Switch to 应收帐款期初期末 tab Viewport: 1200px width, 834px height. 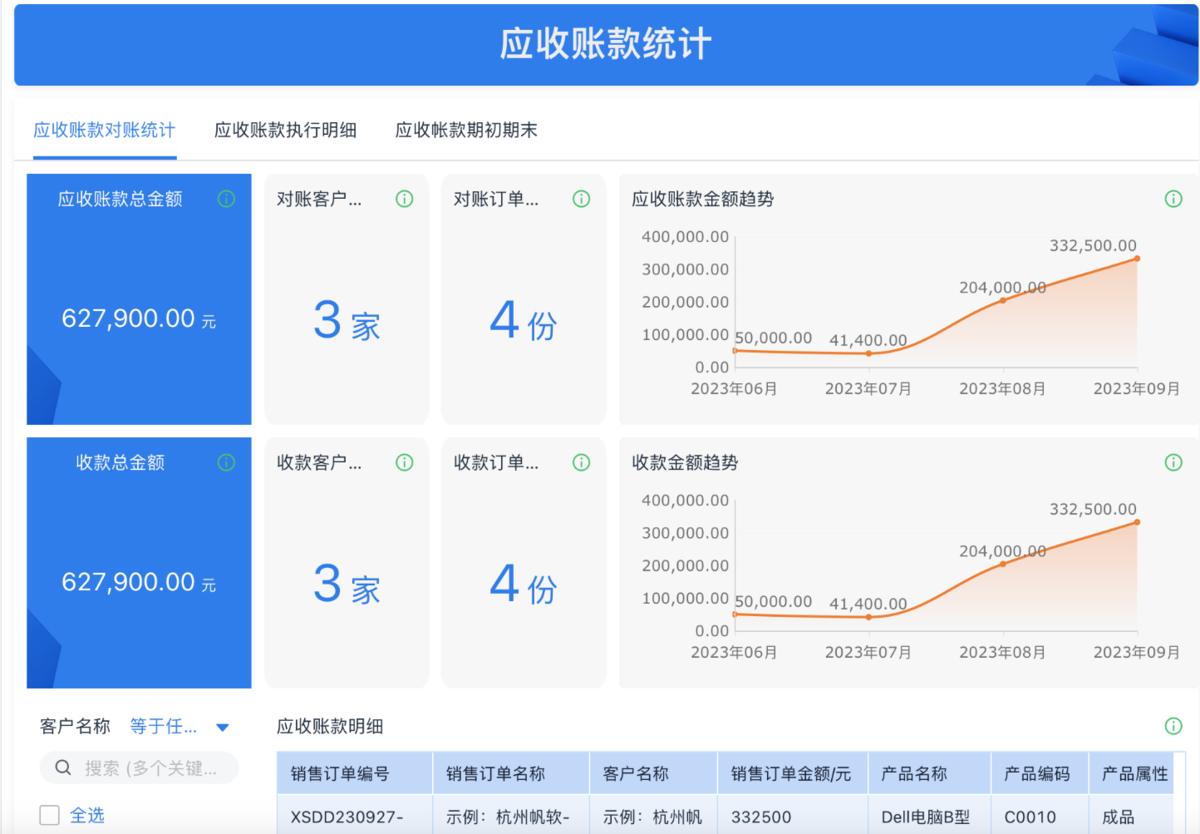[x=466, y=130]
